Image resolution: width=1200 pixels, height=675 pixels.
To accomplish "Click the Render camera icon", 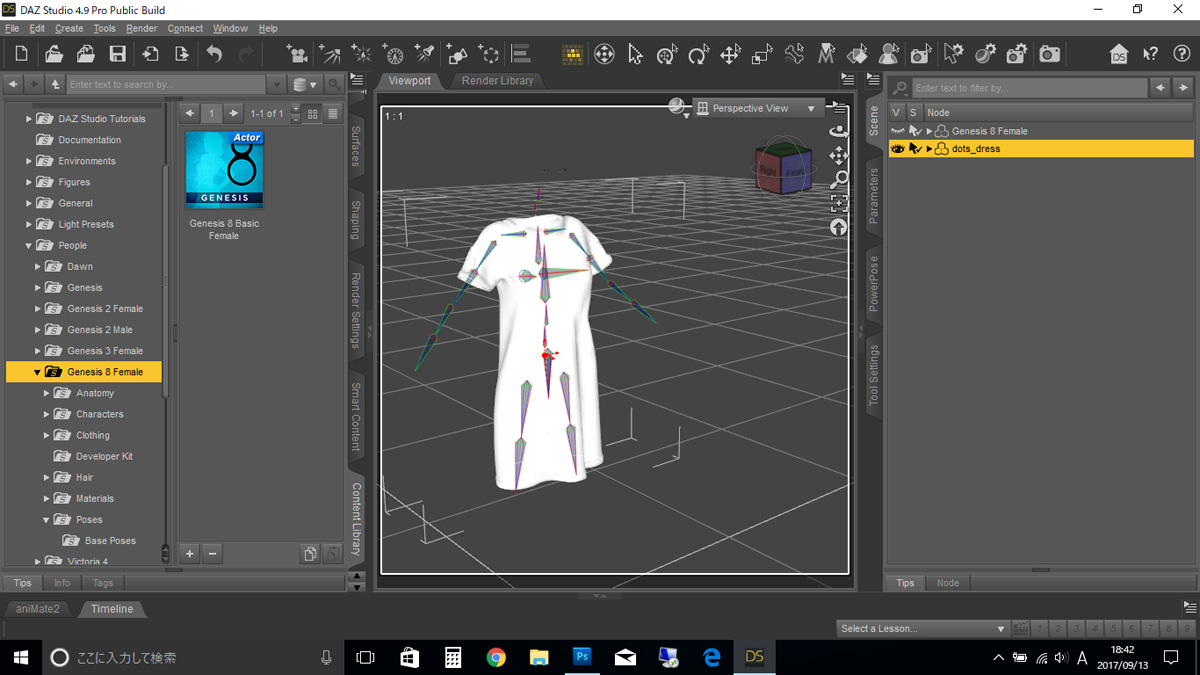I will pos(1049,54).
